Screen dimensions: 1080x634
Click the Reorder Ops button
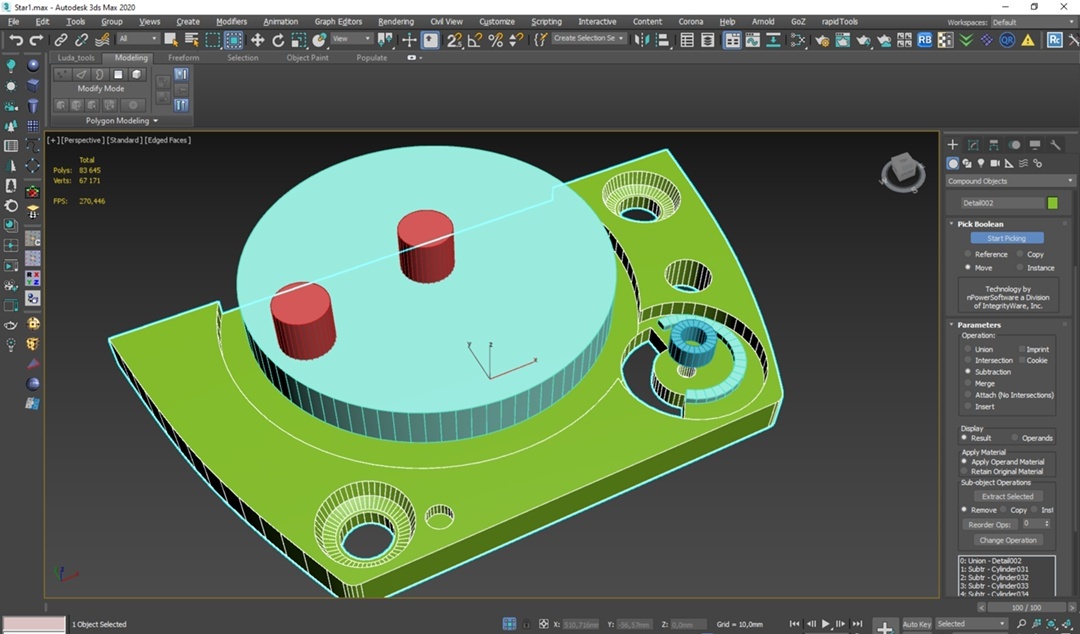989,524
